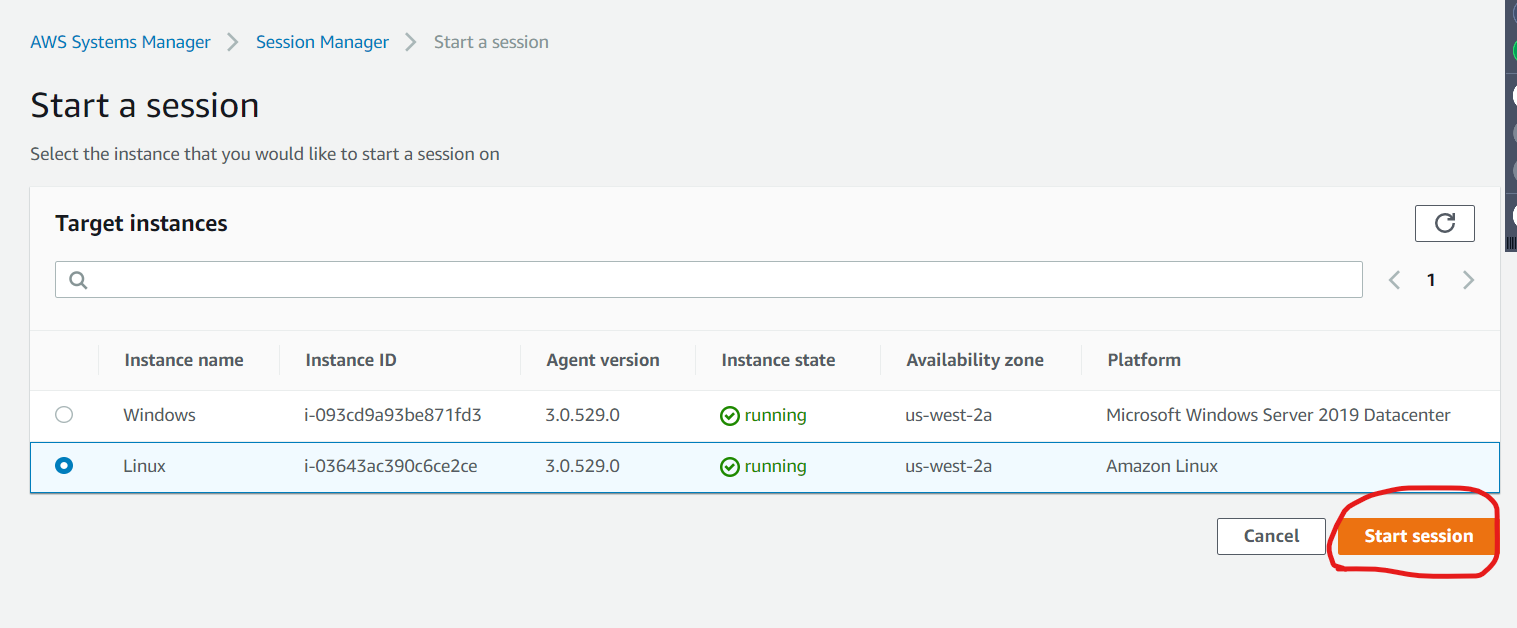This screenshot has height=628, width=1517.
Task: Click the refresh target instances icon button
Action: click(1444, 223)
